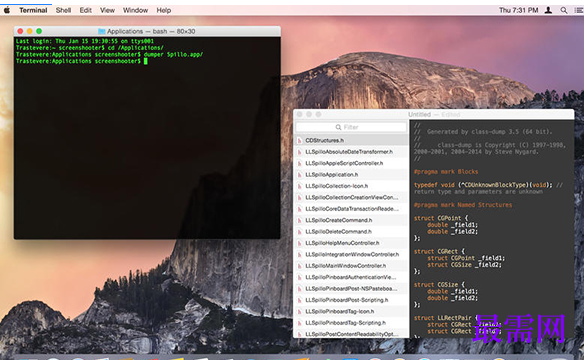Close the Terminal window with red button
Screen dimensions: 584x360
20,31
